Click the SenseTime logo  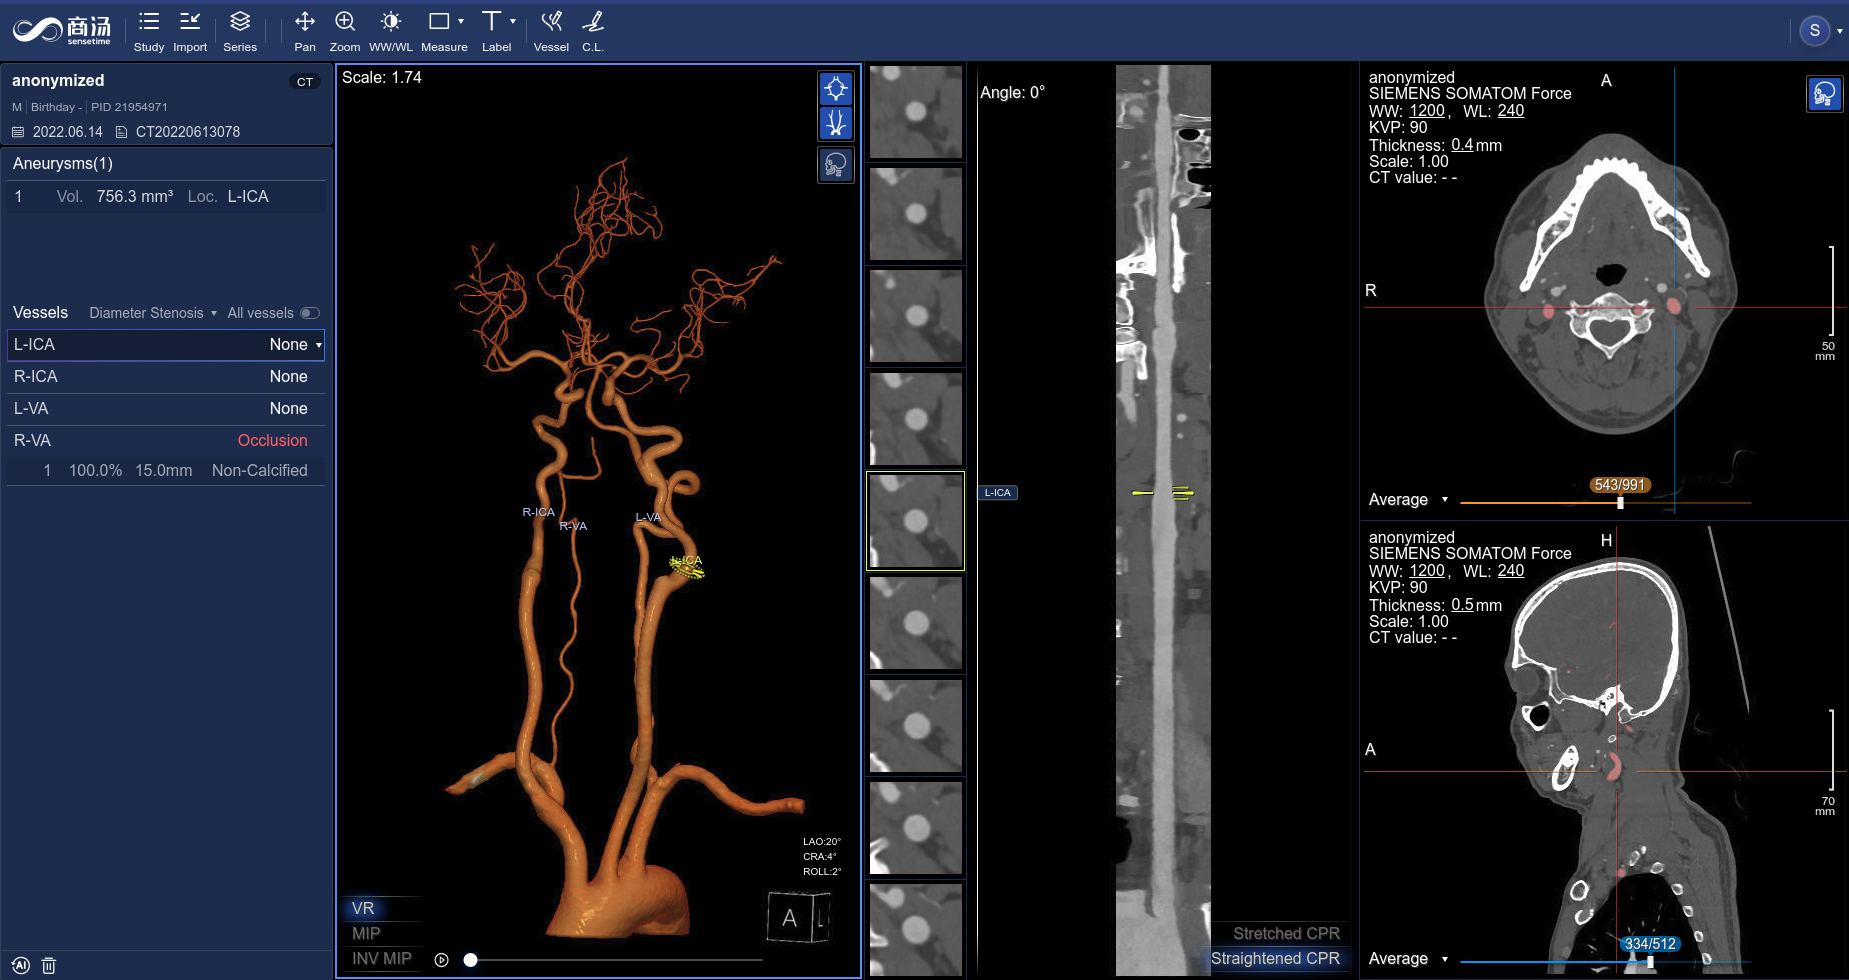(62, 30)
